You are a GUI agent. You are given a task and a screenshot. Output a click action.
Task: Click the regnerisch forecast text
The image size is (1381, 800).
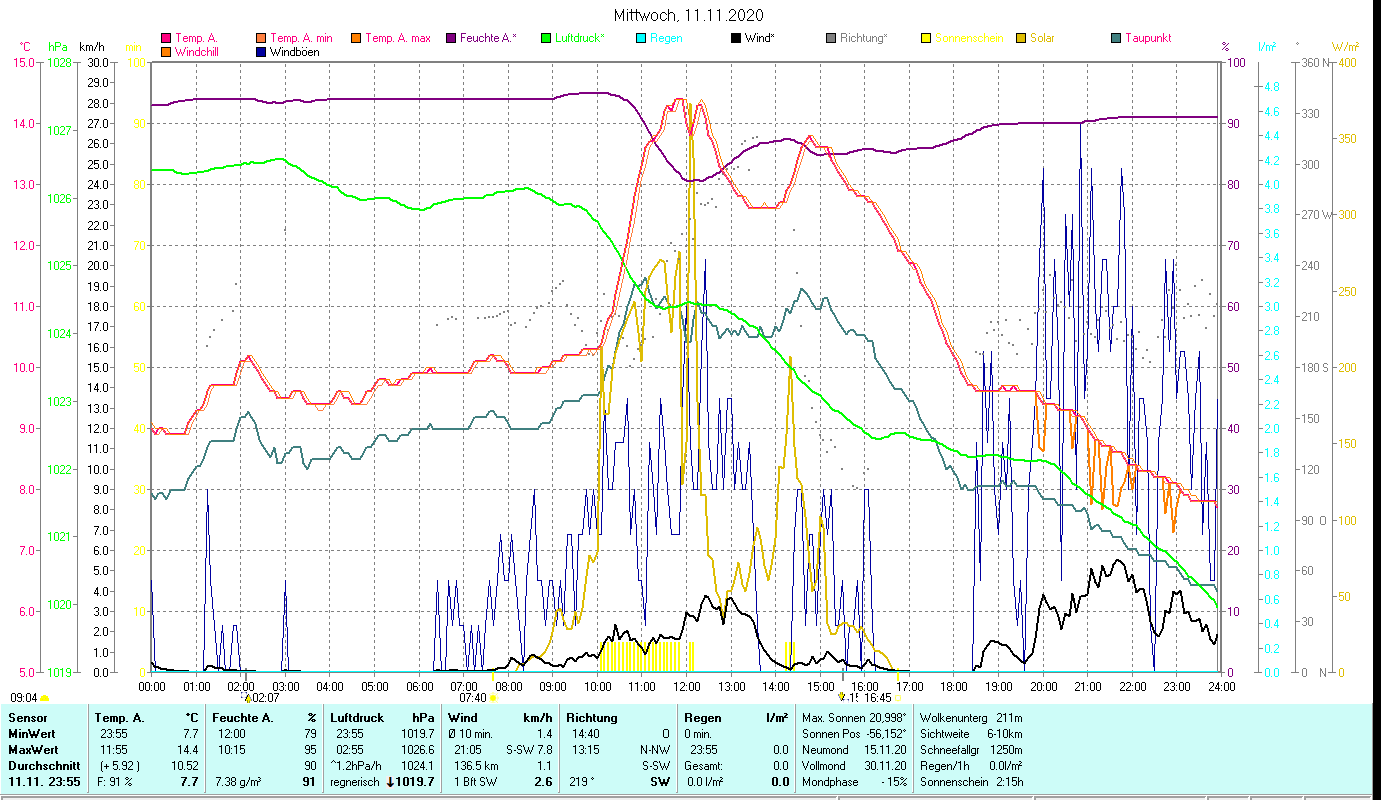[x=355, y=782]
